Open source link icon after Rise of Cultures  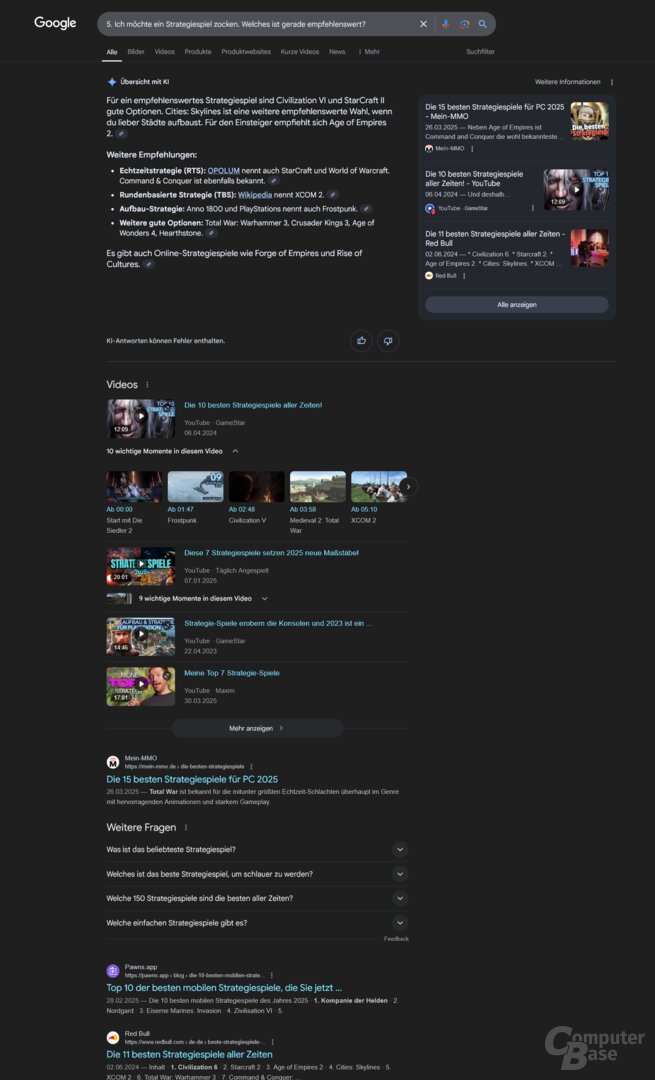149,264
